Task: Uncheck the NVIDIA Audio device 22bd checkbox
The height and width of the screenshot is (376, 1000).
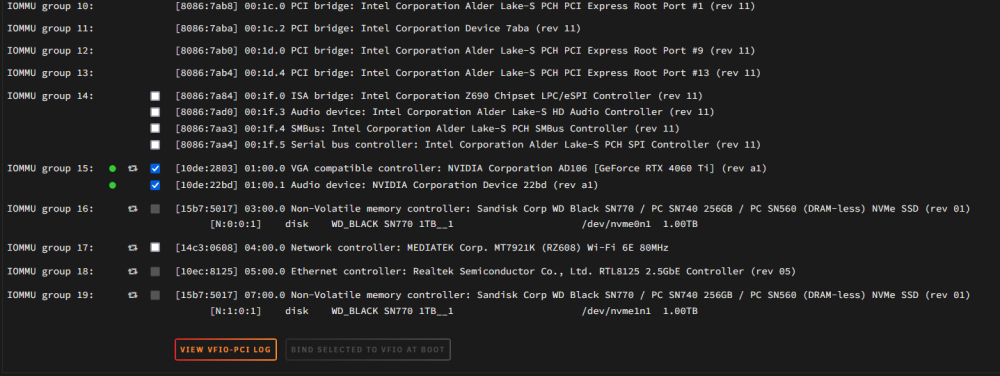Action: 155,185
